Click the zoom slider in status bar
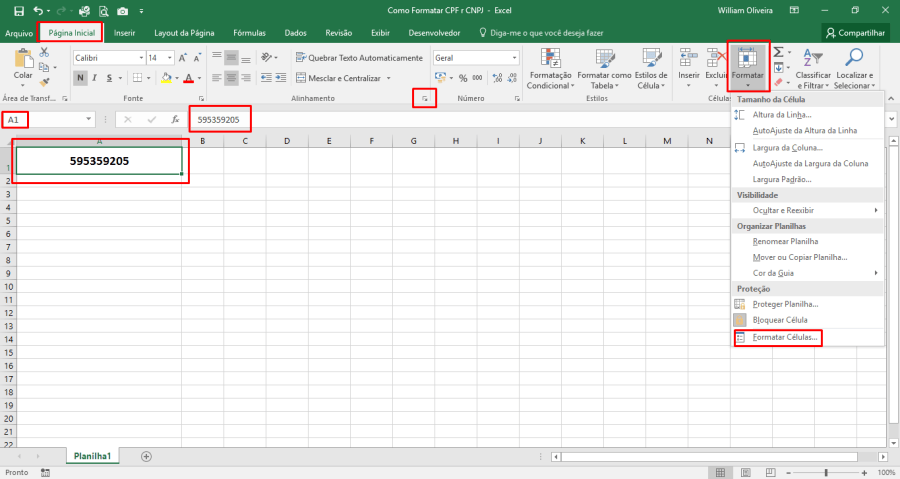 [x=827, y=473]
